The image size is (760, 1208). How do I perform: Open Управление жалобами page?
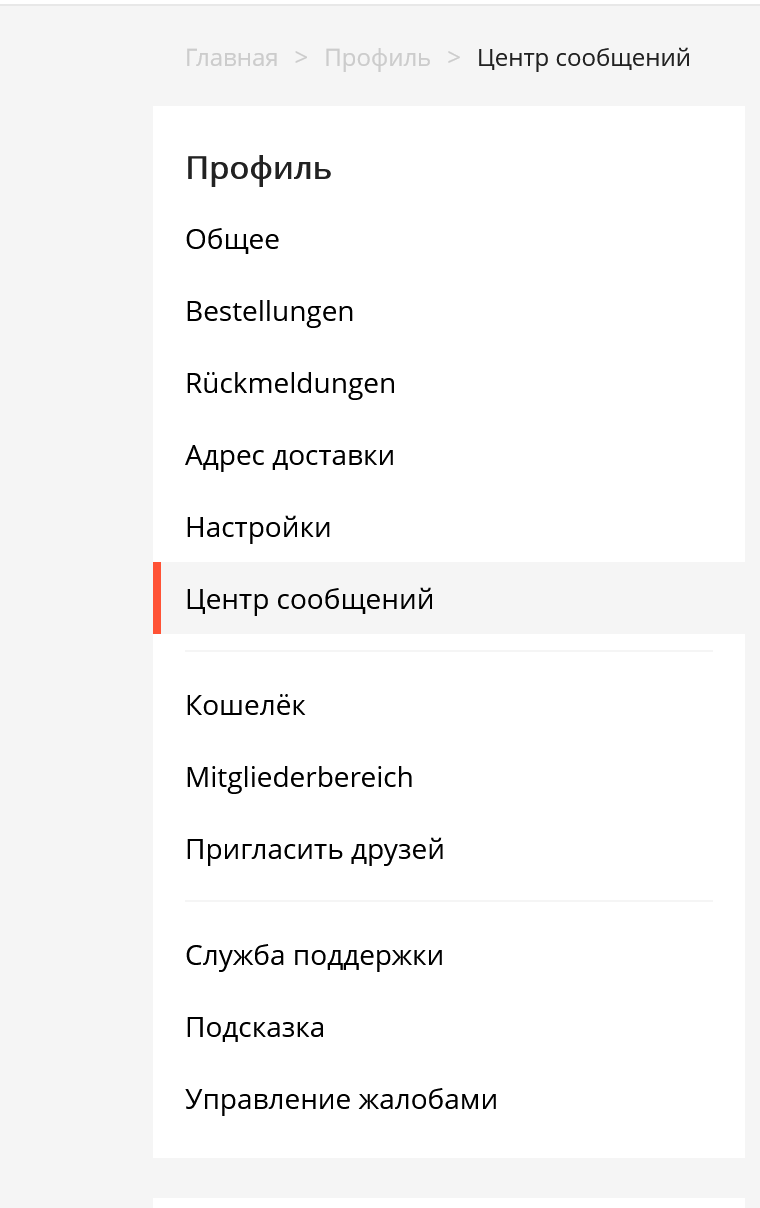pos(341,1100)
